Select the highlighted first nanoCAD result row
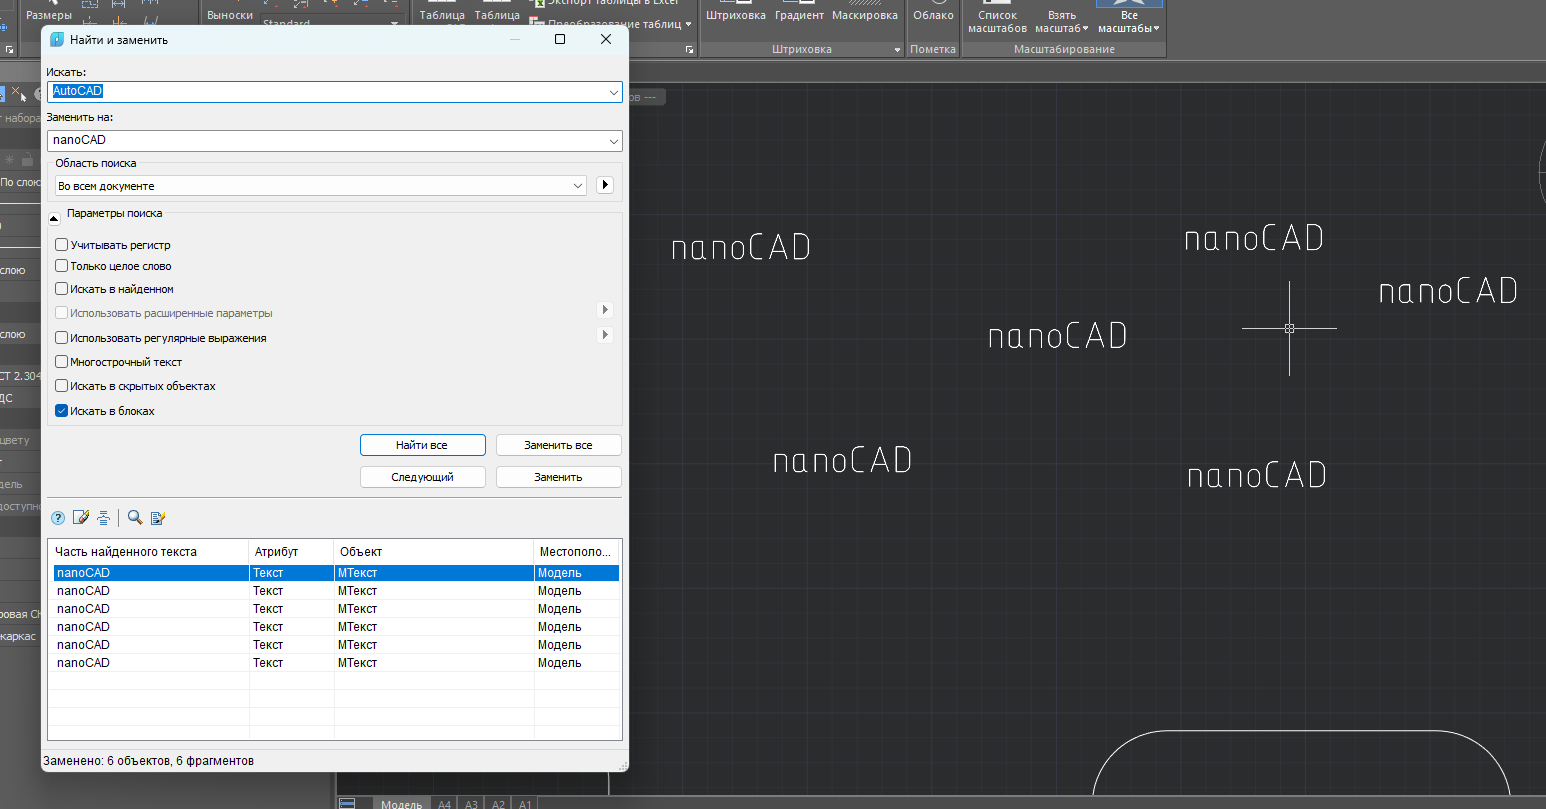The width and height of the screenshot is (1546, 809). (x=336, y=573)
